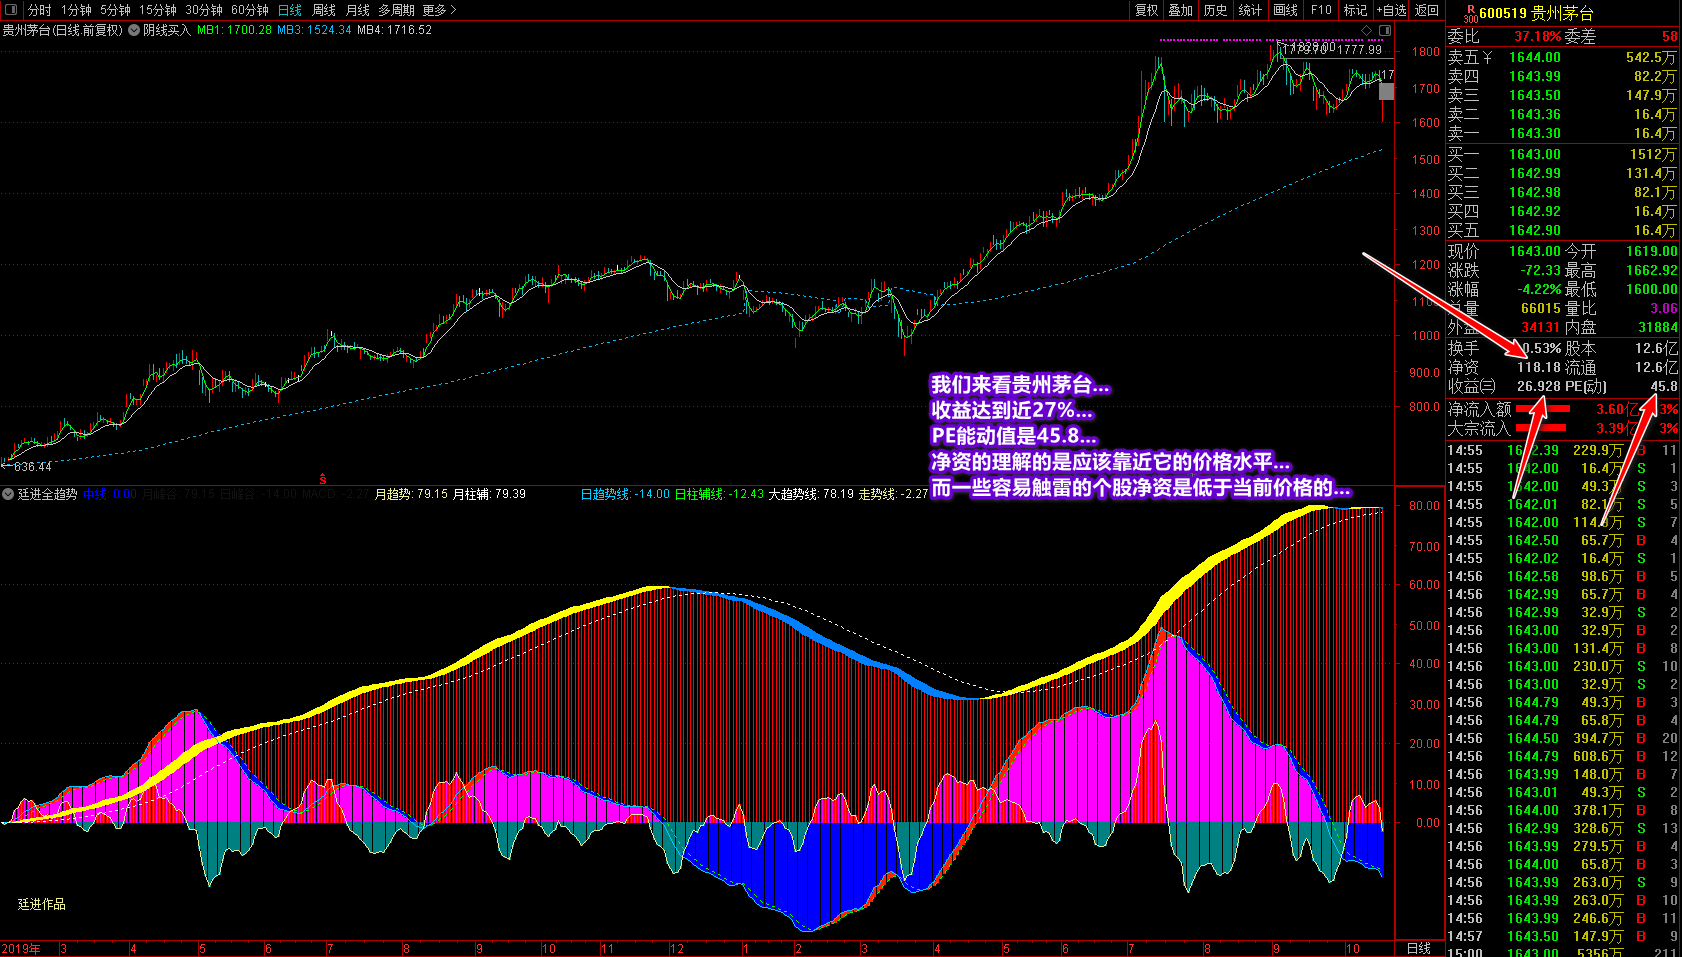Click the 卖五 price 1644.00
This screenshot has height=957, width=1682.
[1534, 57]
